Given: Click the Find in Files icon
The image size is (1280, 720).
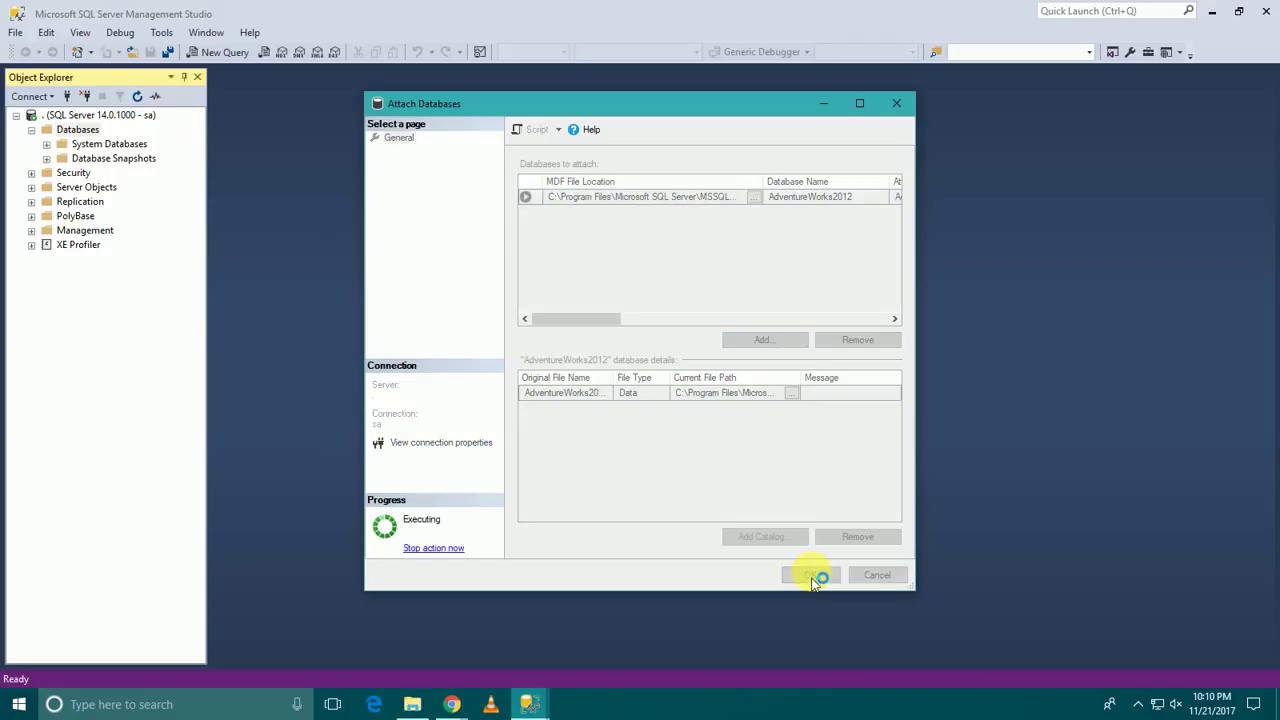Looking at the screenshot, I should click(935, 52).
